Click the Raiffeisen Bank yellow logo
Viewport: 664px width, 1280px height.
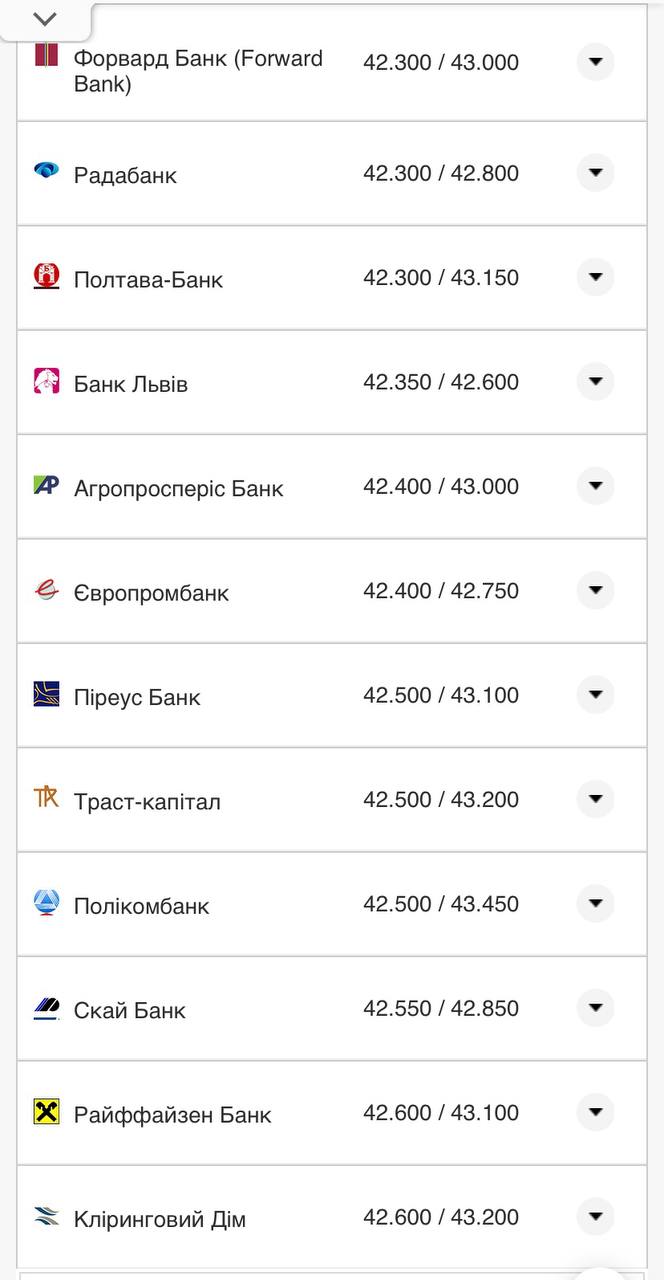coord(46,1111)
